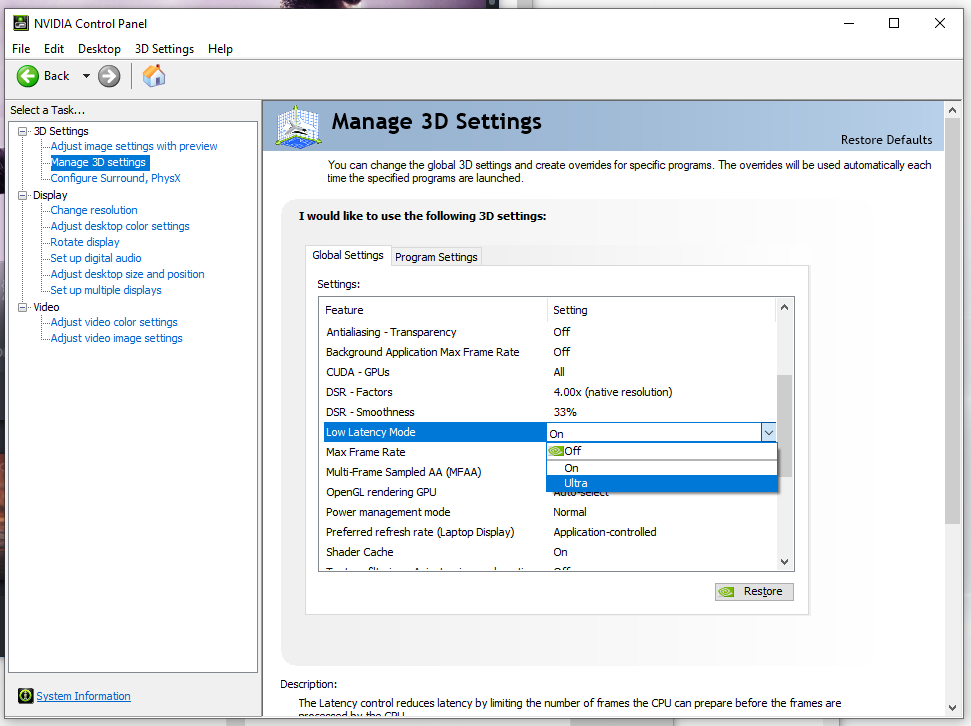Open Change resolution in the task tree
Image resolution: width=971 pixels, height=726 pixels.
tap(94, 210)
